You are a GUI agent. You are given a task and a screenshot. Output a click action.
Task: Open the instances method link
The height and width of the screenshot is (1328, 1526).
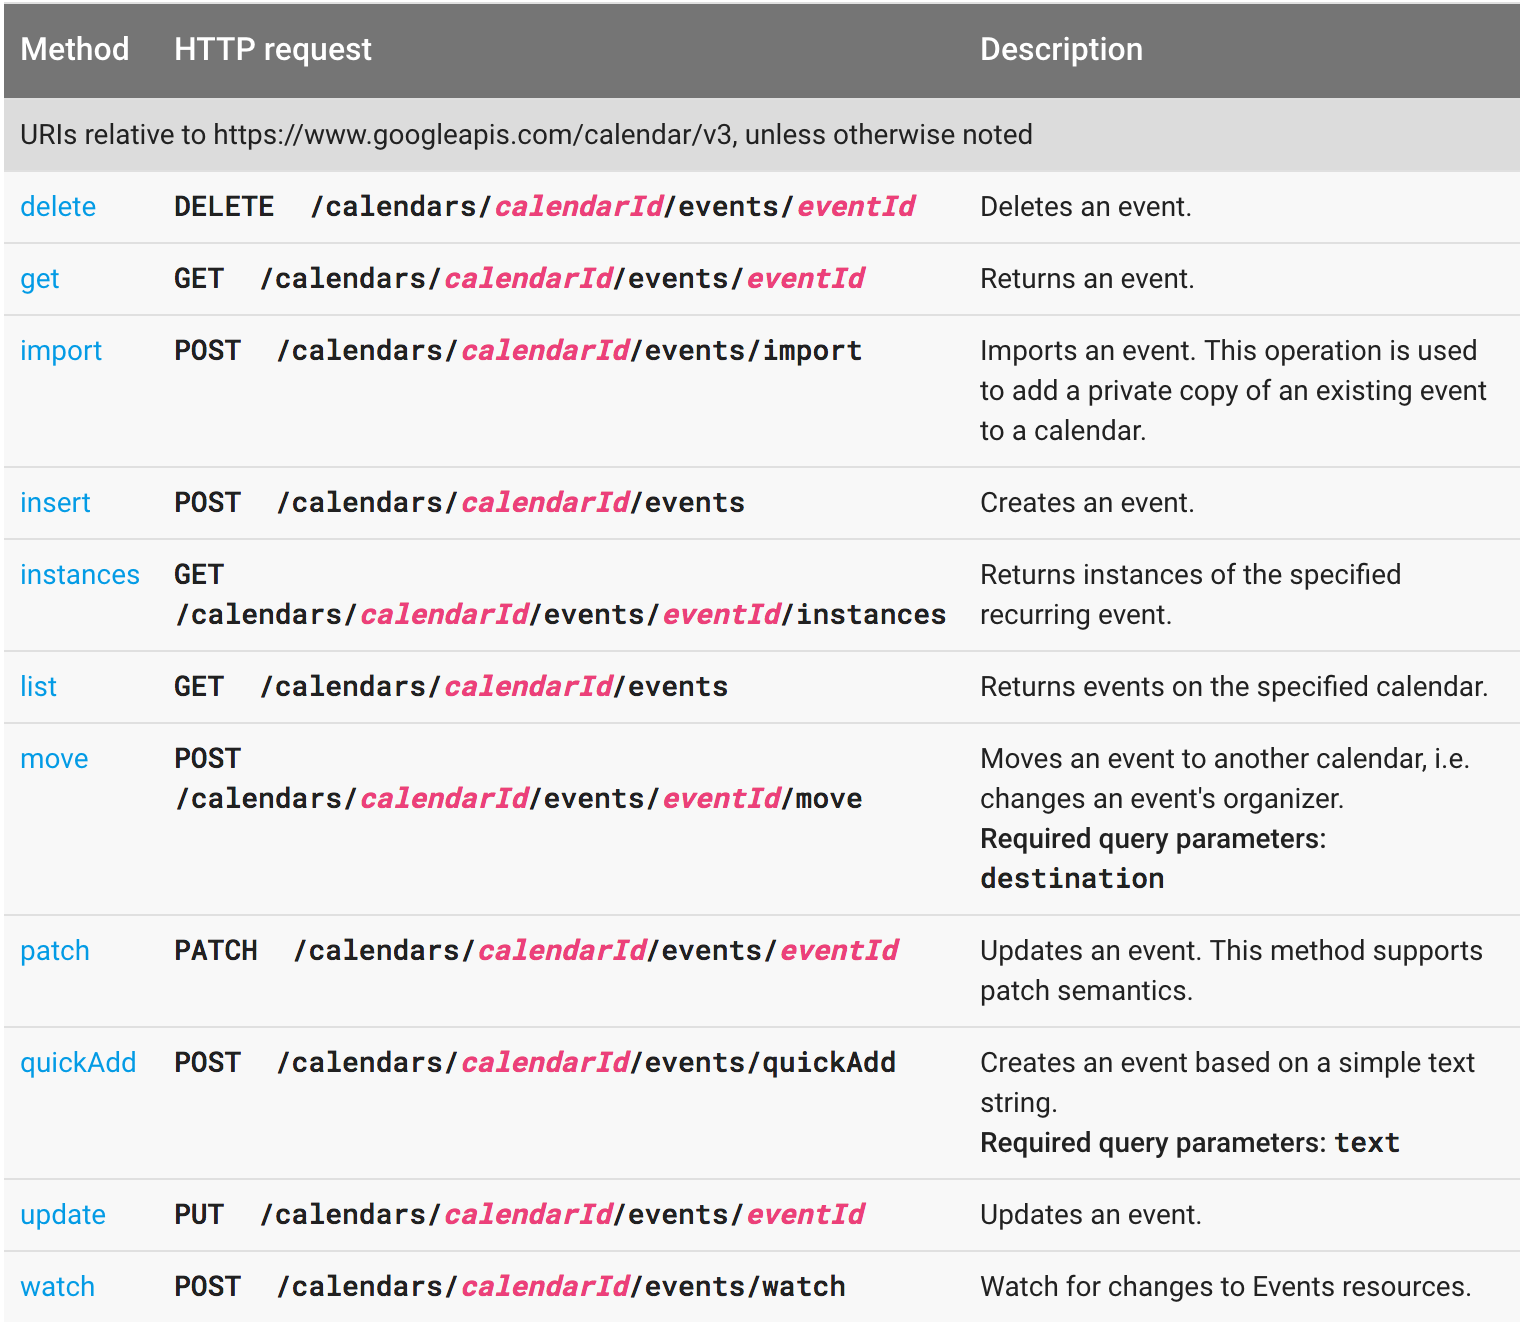click(x=80, y=575)
